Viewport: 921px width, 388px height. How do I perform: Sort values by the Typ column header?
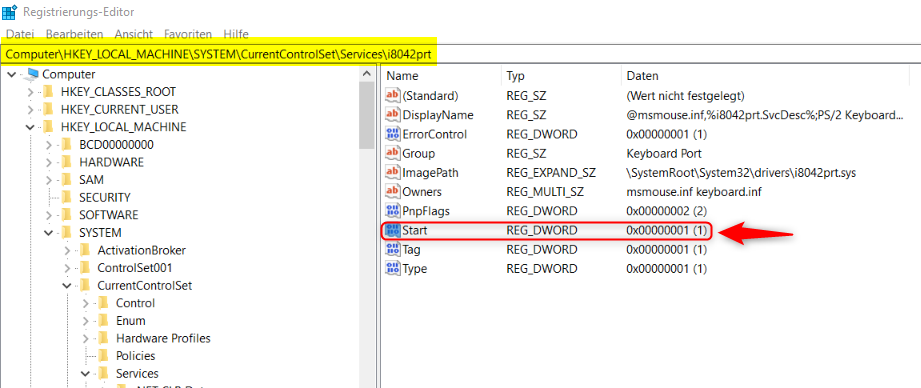561,76
